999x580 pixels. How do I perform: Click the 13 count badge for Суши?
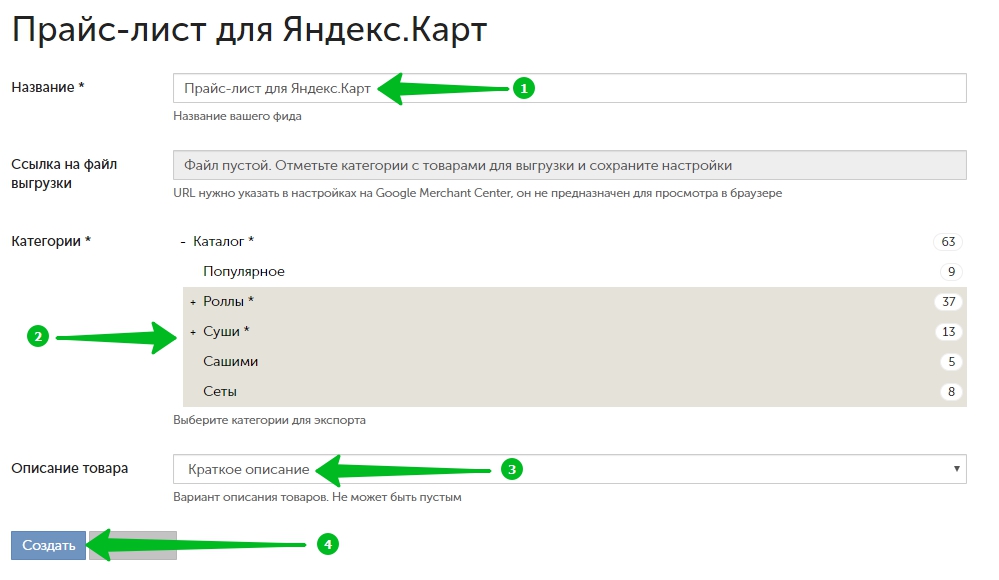pos(948,332)
